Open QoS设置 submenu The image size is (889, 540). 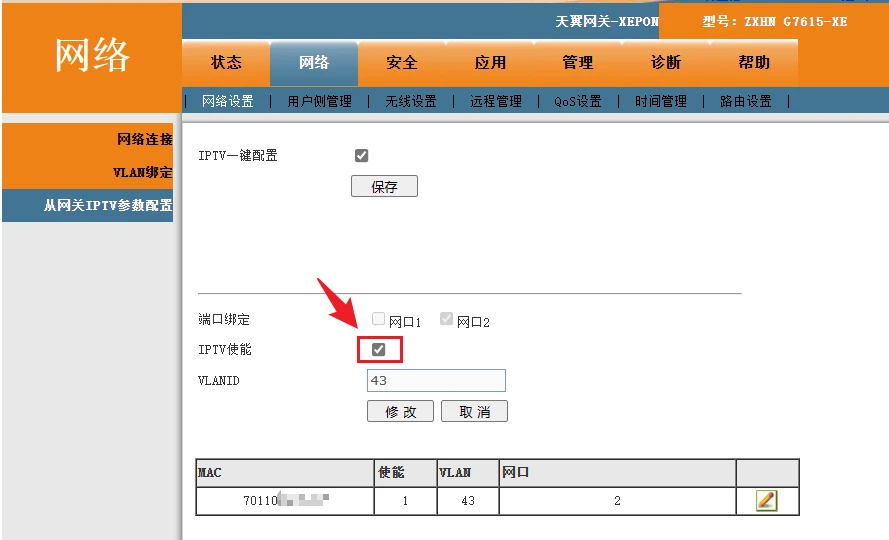pyautogui.click(x=578, y=102)
